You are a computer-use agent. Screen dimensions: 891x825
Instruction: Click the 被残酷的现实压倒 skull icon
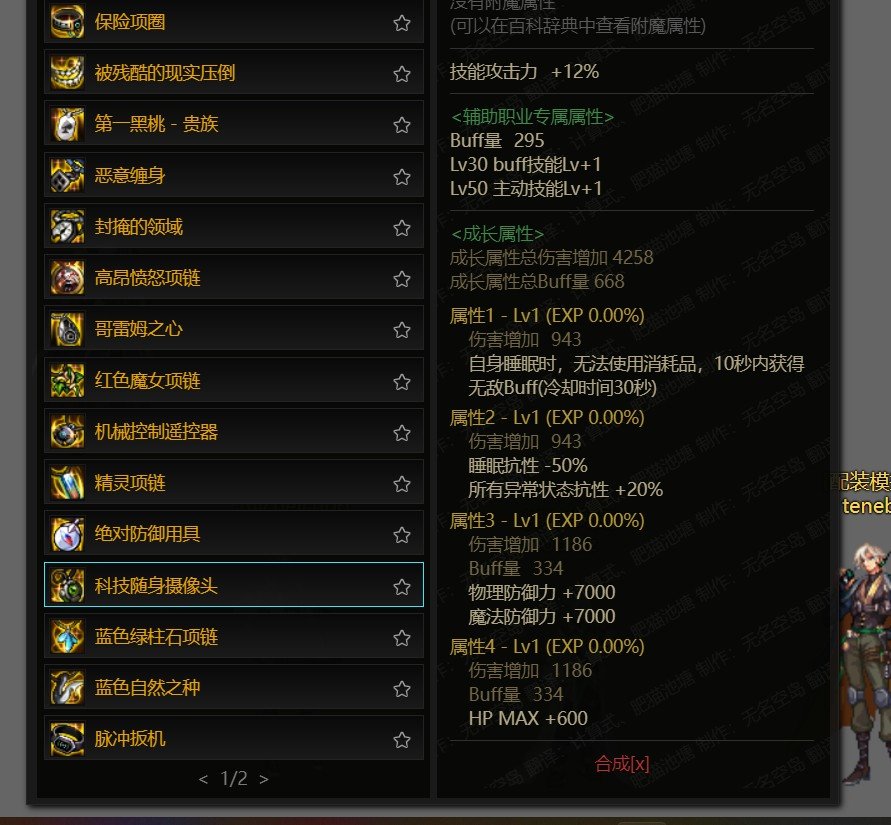(x=67, y=72)
